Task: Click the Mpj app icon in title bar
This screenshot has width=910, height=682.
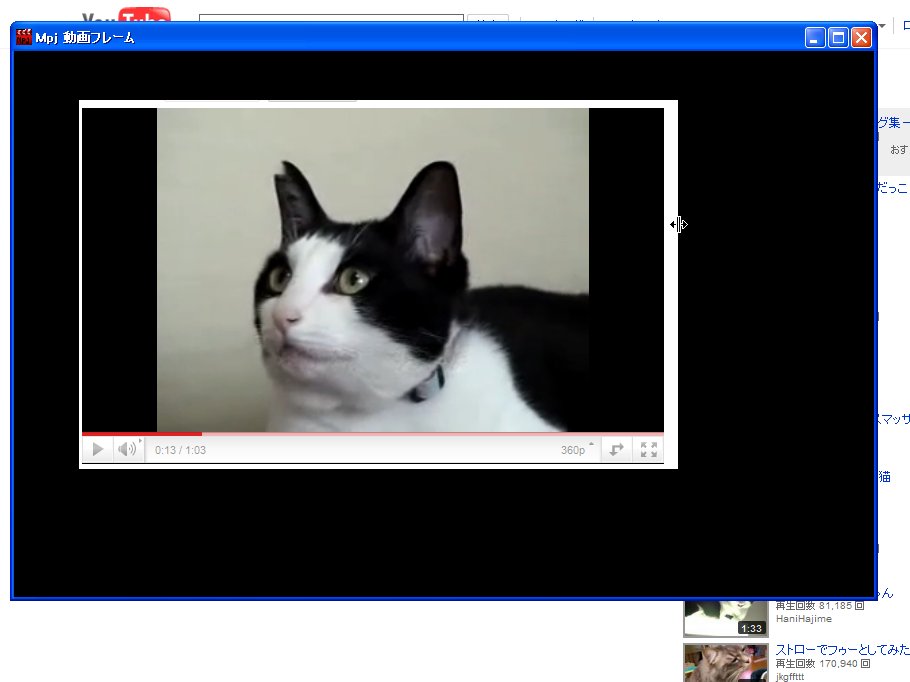Action: pyautogui.click(x=24, y=37)
